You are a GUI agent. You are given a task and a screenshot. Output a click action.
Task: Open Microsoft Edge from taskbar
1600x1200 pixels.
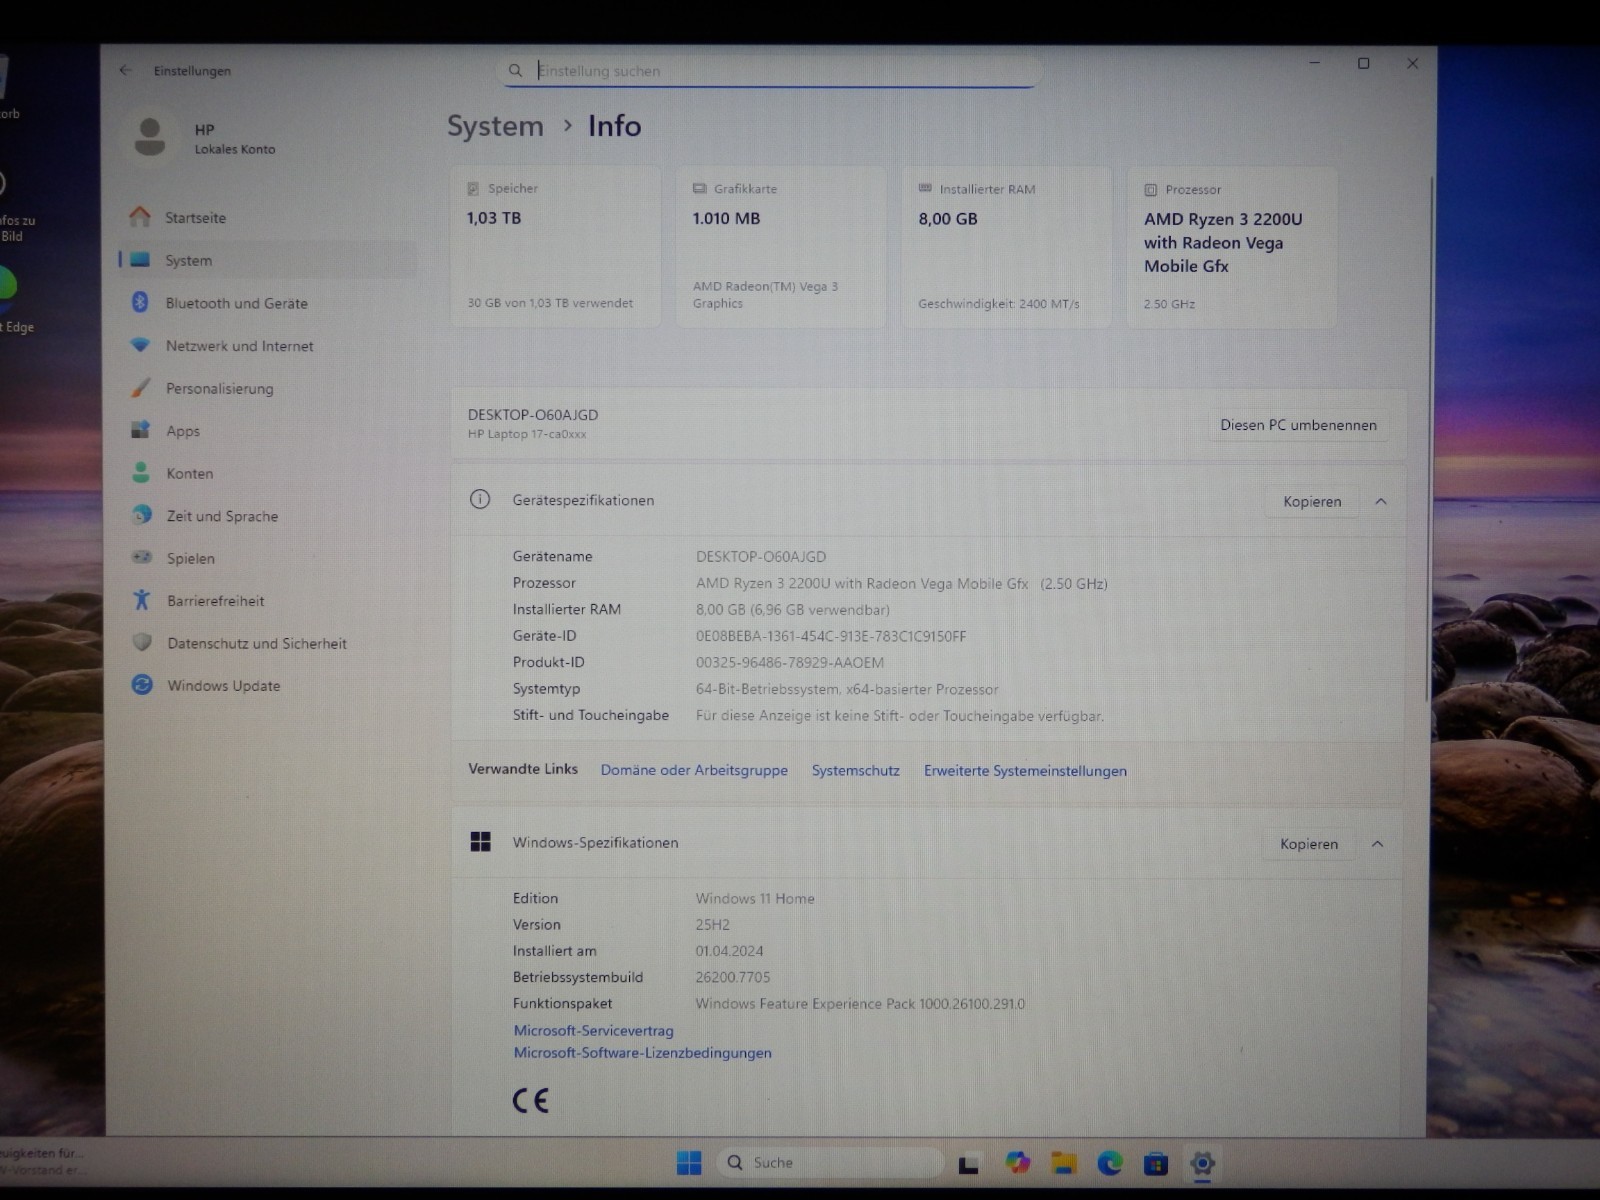(1110, 1162)
